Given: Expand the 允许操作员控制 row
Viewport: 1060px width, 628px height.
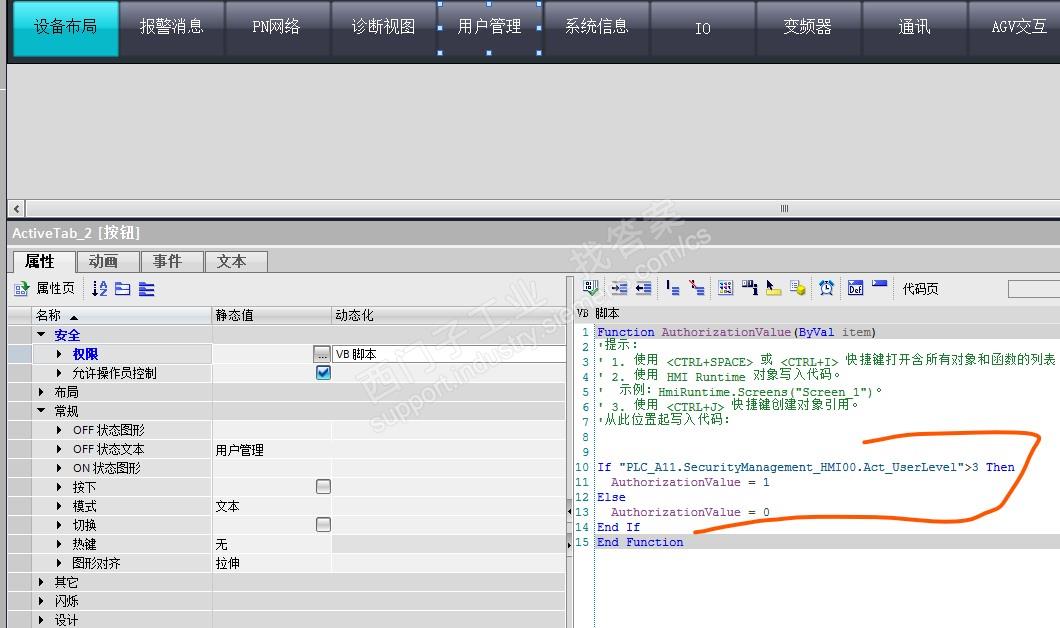Looking at the screenshot, I should coord(59,372).
